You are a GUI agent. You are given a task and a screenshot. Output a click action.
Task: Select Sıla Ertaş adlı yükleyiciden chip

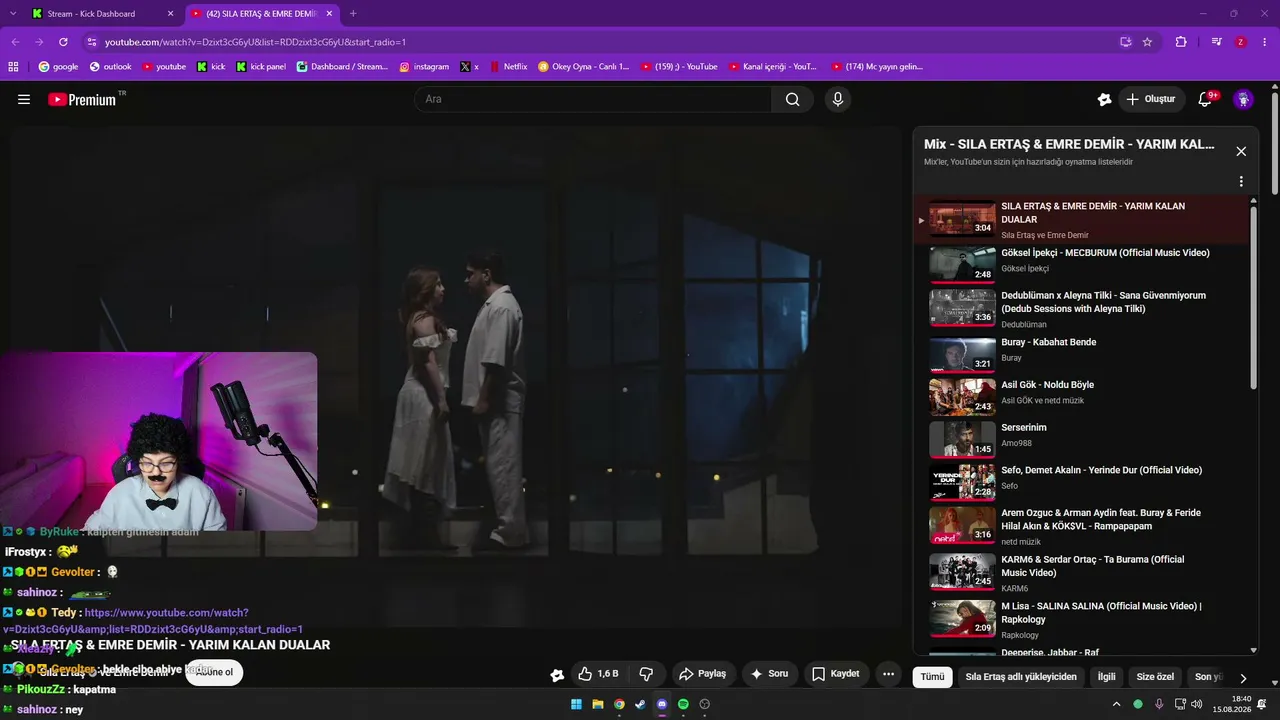(1021, 677)
